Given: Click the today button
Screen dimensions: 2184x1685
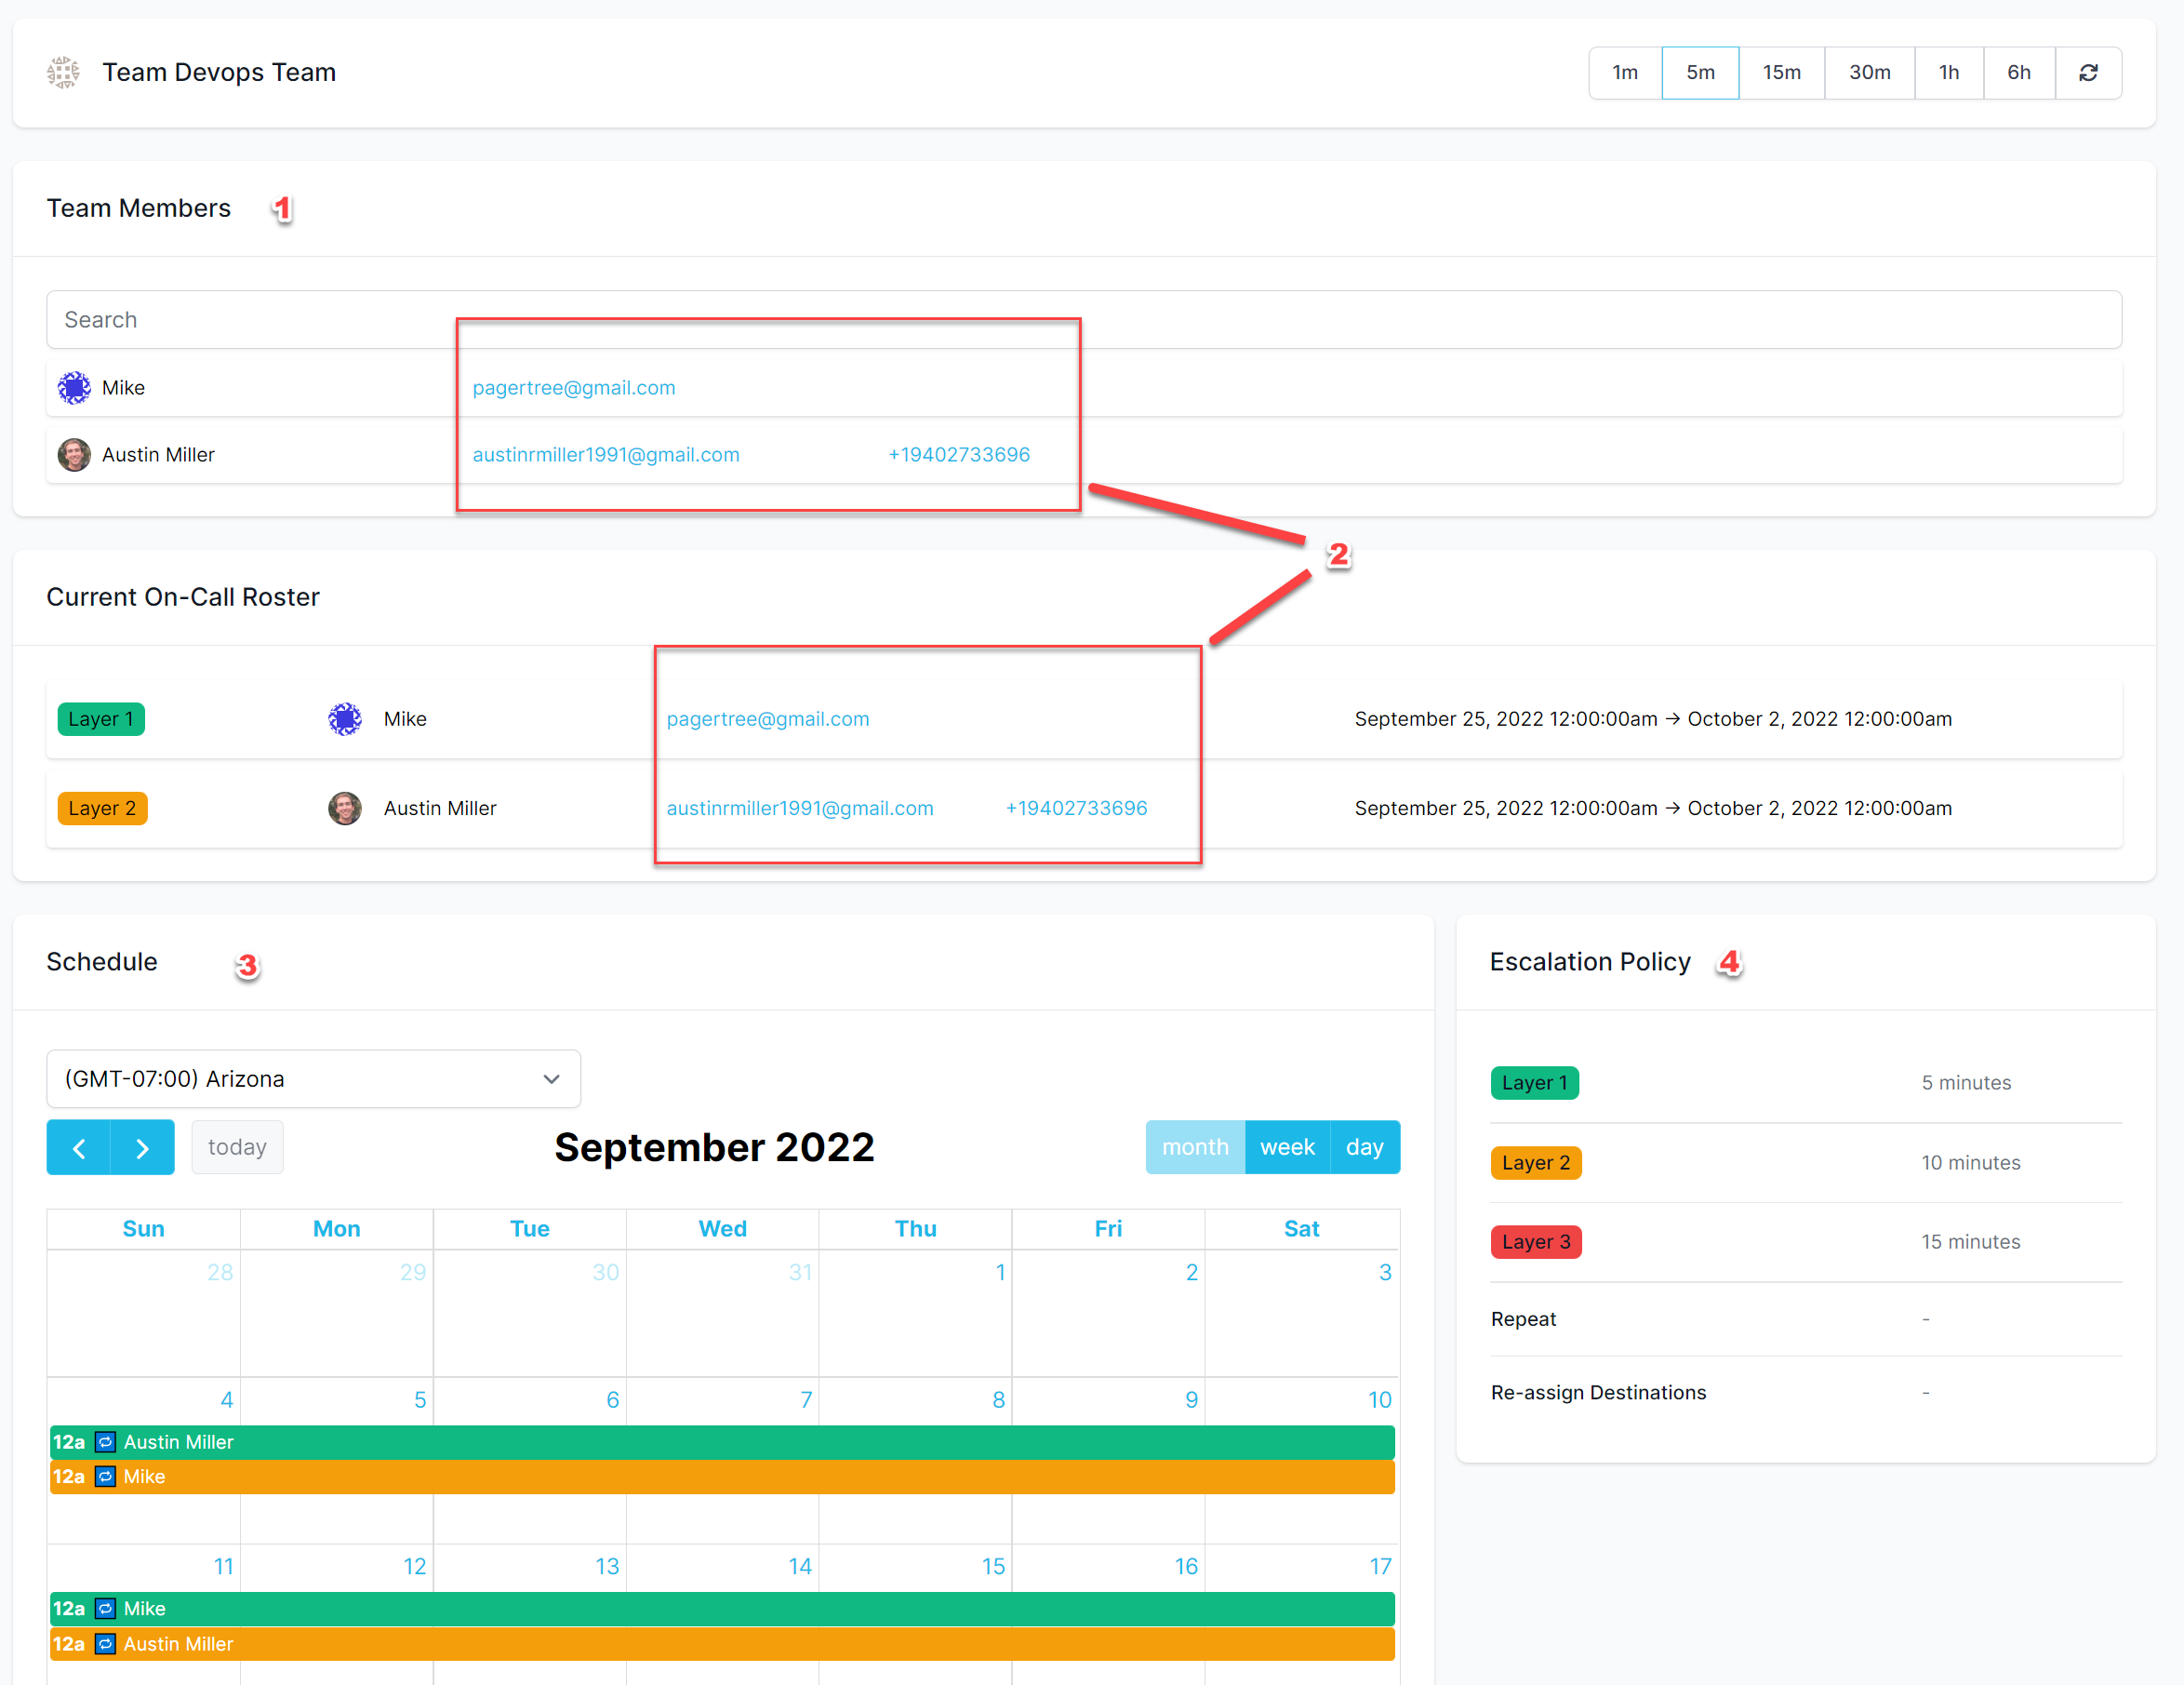Looking at the screenshot, I should tap(237, 1147).
